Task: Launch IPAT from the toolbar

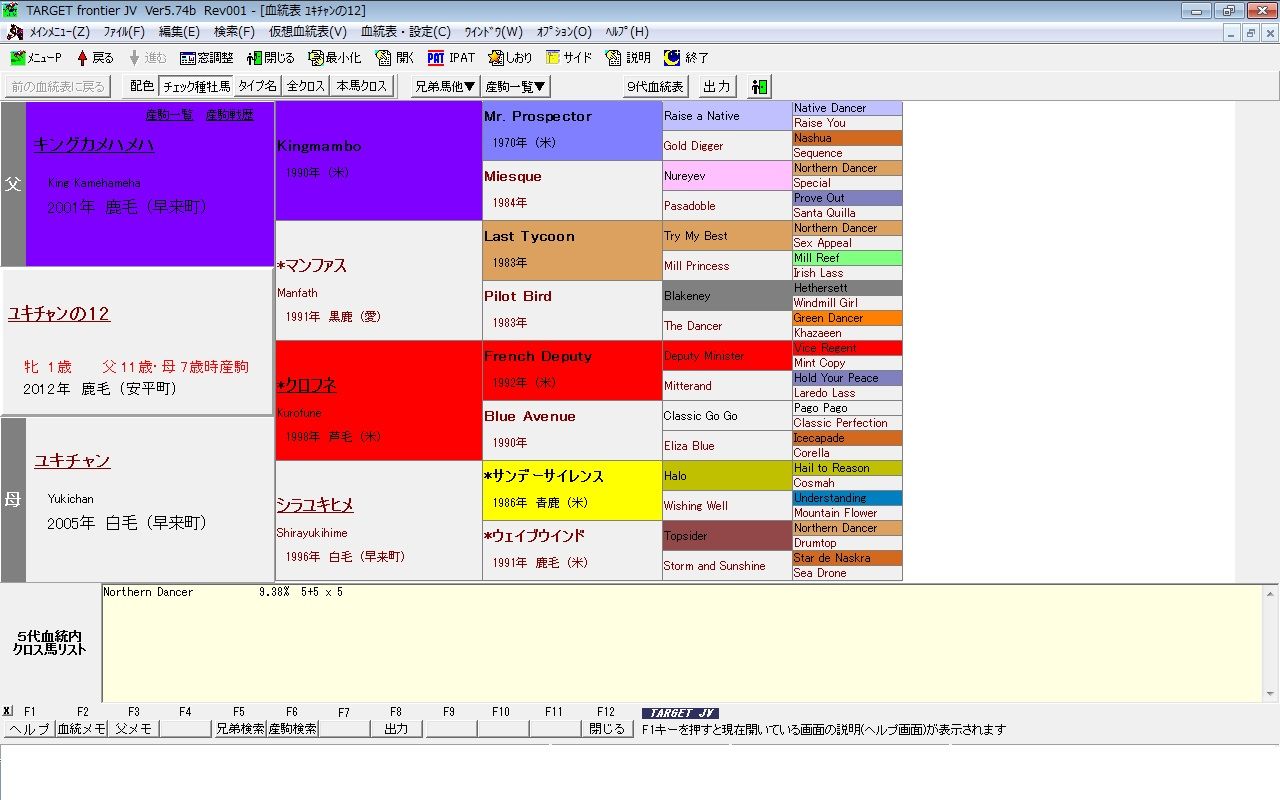Action: (451, 58)
